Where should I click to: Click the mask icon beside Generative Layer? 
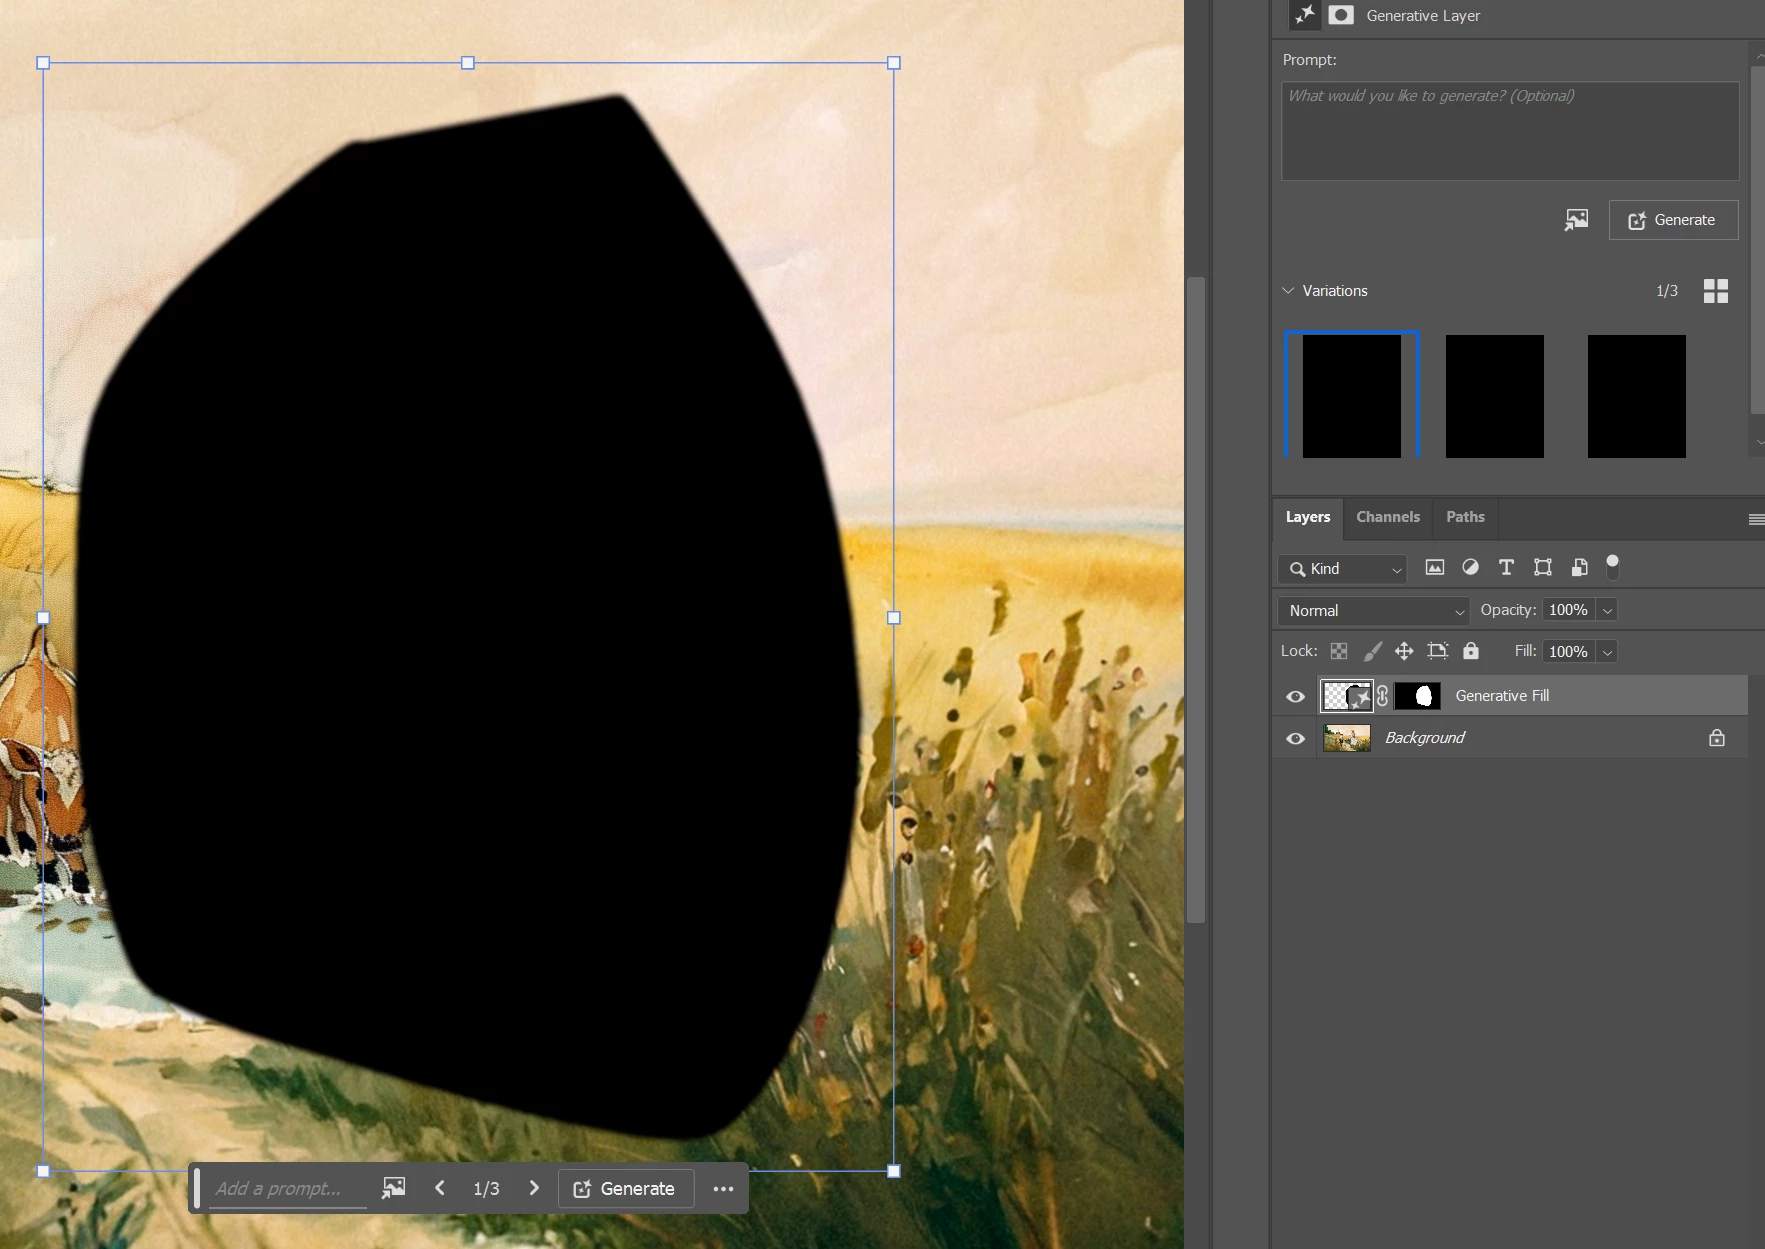pos(1341,15)
